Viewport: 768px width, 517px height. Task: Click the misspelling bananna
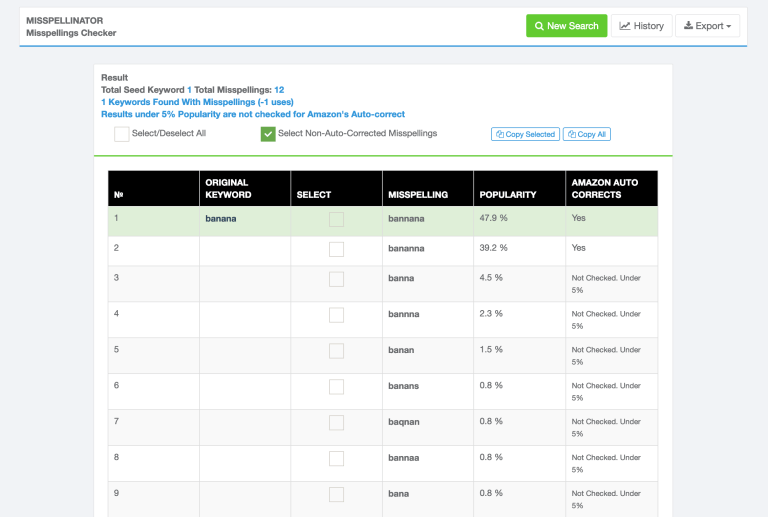pyautogui.click(x=406, y=249)
